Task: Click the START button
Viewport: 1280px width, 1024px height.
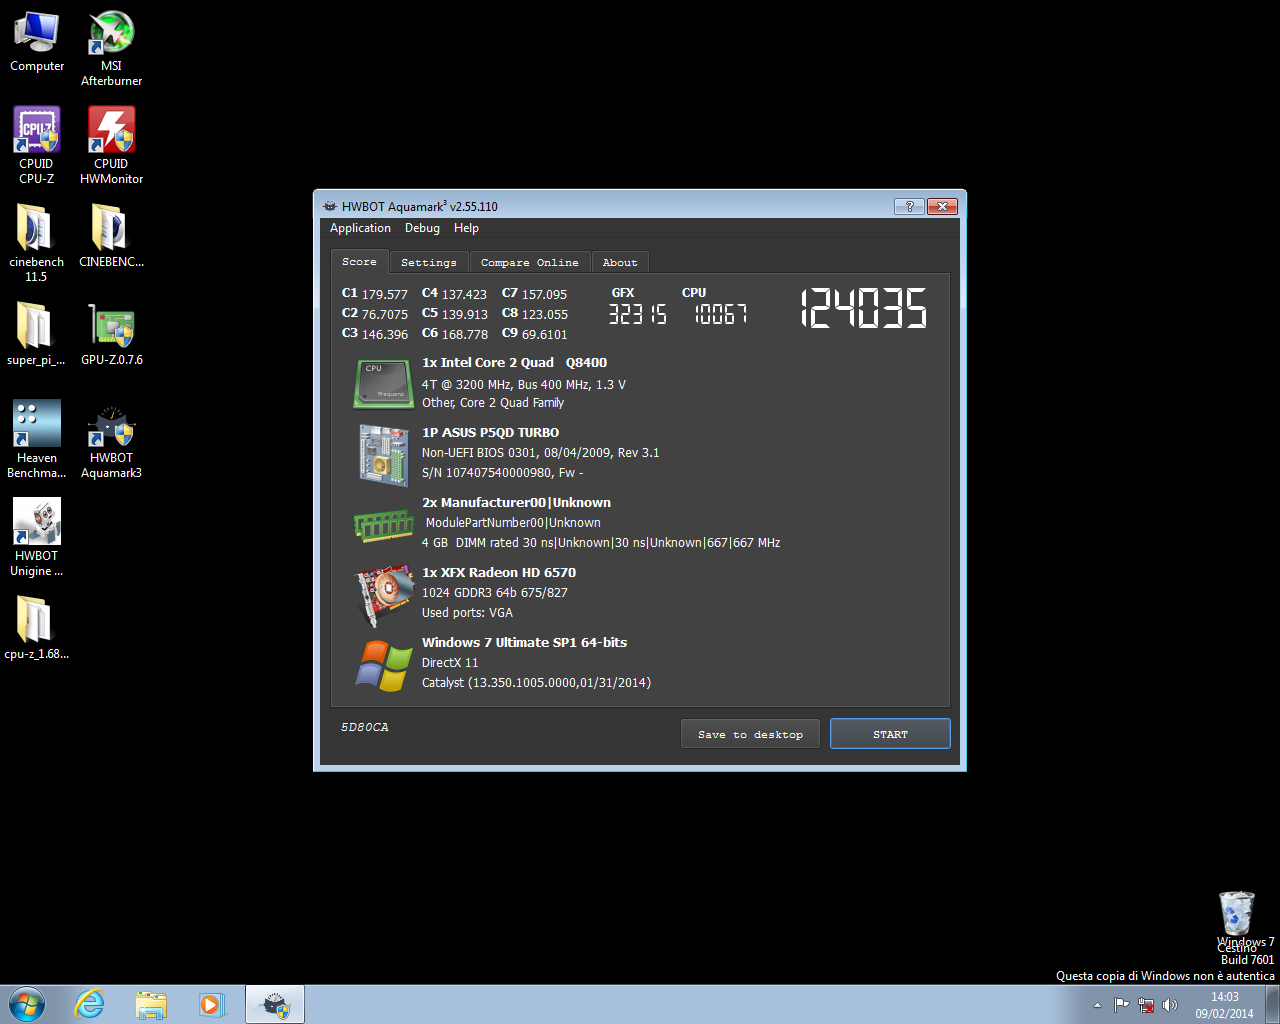Action: [x=890, y=734]
